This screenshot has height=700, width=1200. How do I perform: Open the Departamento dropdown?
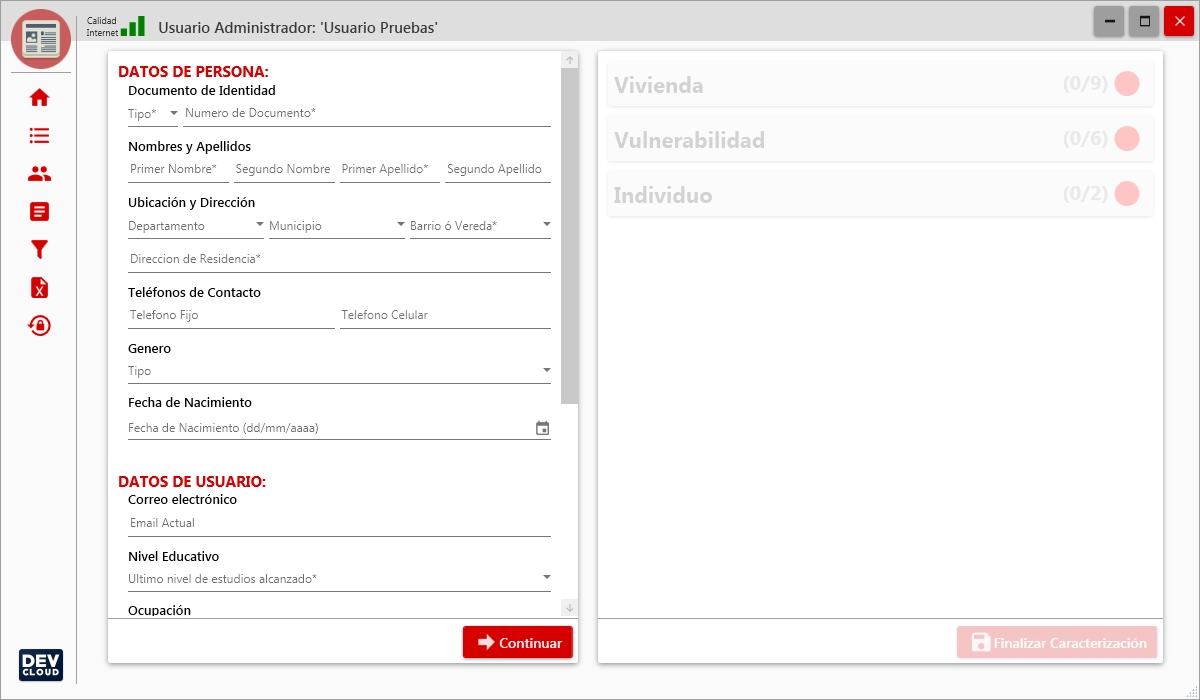coord(195,226)
